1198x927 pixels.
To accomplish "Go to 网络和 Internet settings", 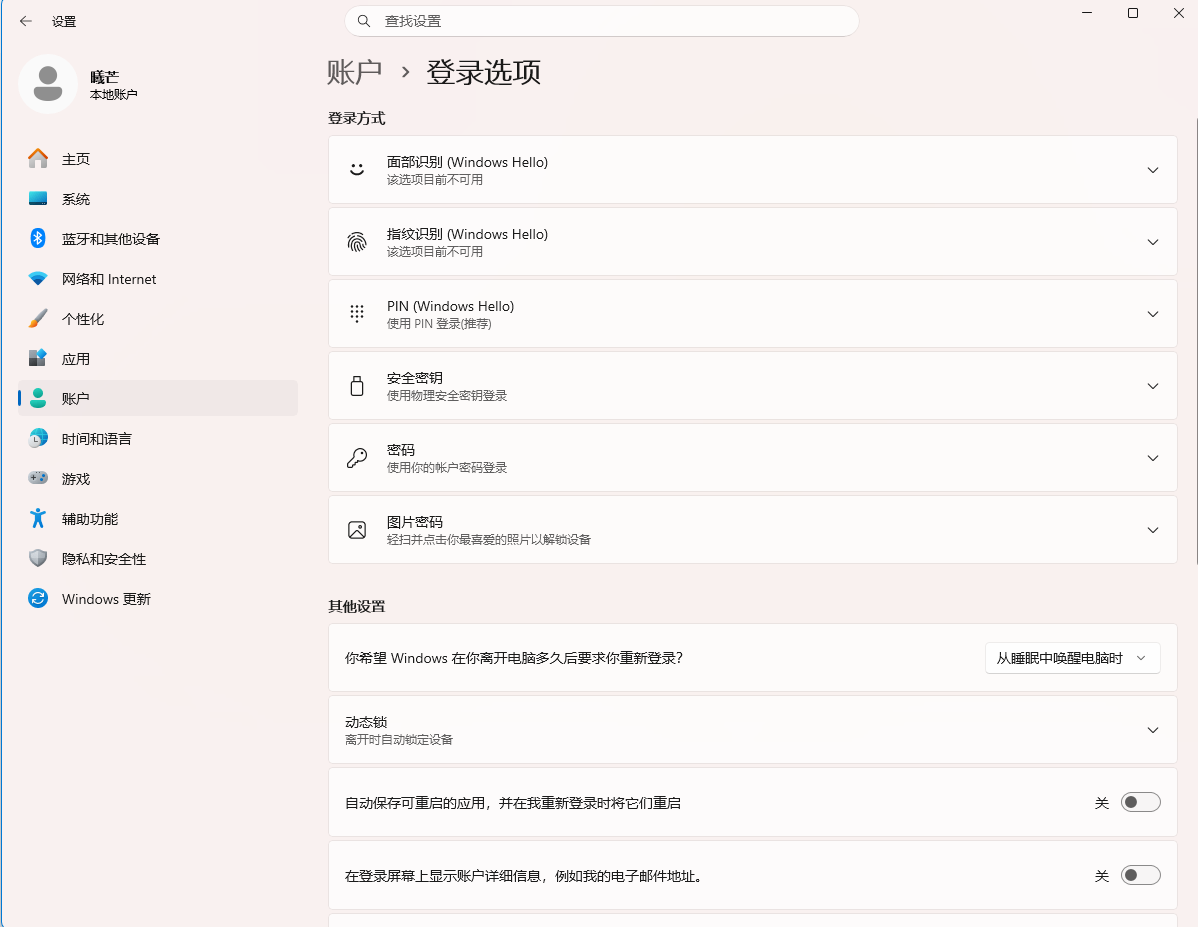I will (158, 279).
